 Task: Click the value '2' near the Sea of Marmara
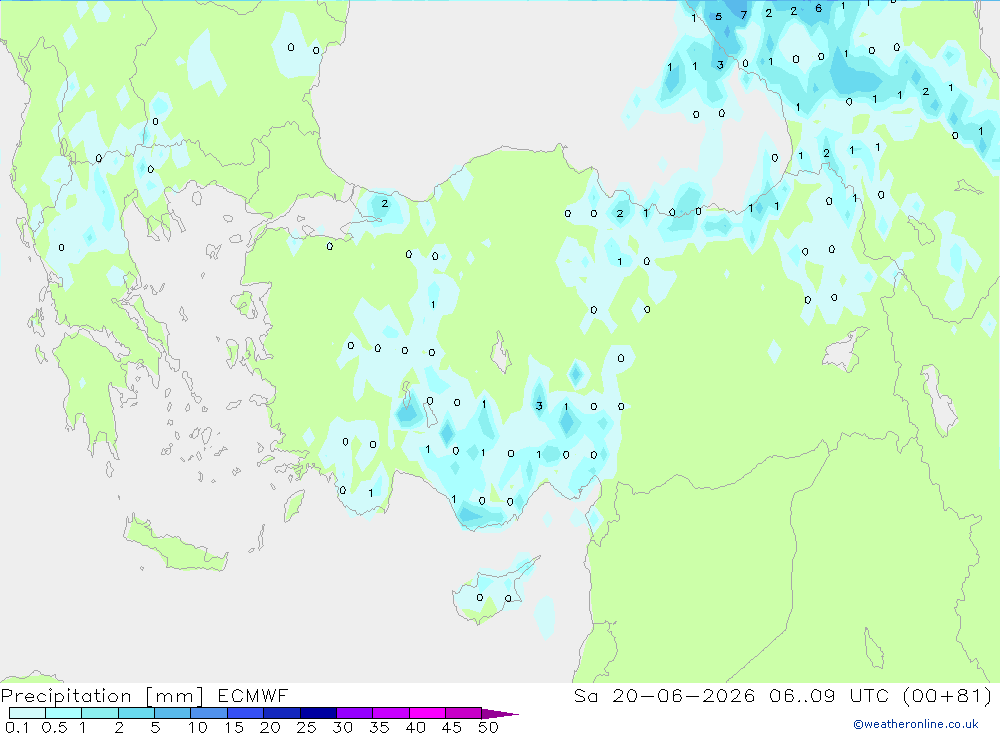[385, 204]
